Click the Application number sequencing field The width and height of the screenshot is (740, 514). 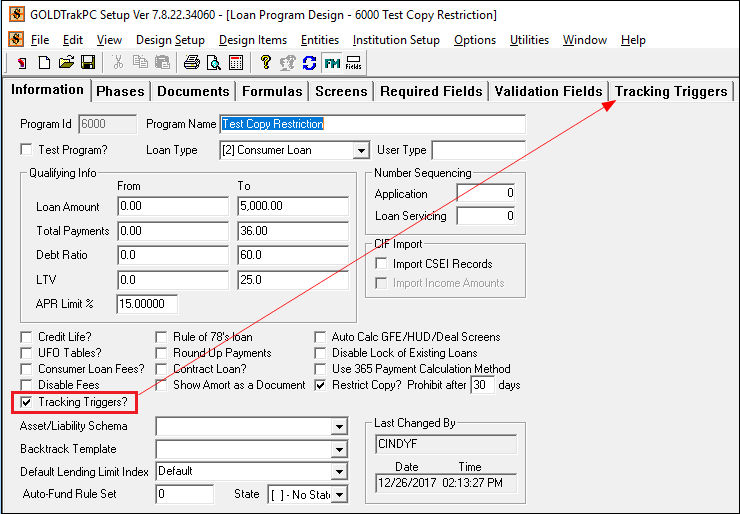click(x=486, y=193)
